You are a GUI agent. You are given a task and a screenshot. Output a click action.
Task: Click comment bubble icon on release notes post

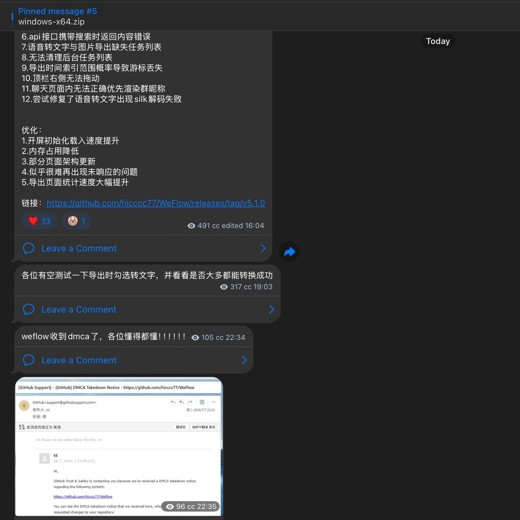click(x=28, y=248)
